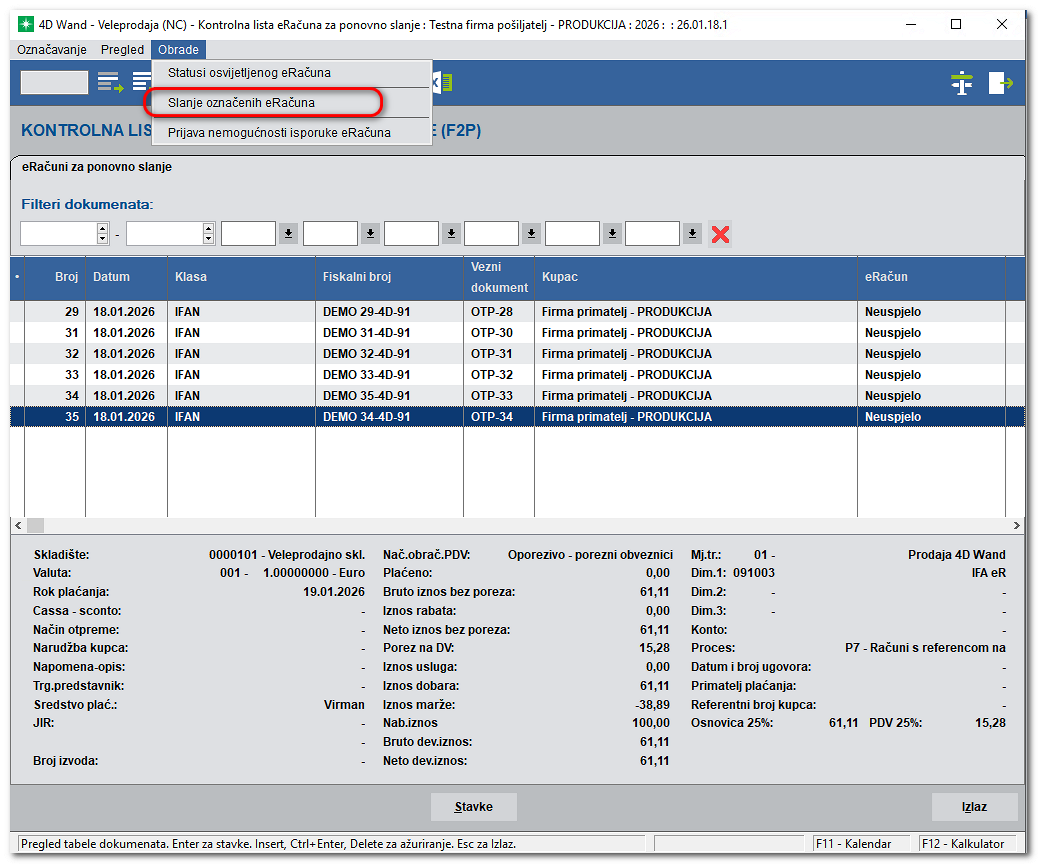Expand the third filter dropdown arrow
This screenshot has height=864, width=1038.
click(x=452, y=234)
